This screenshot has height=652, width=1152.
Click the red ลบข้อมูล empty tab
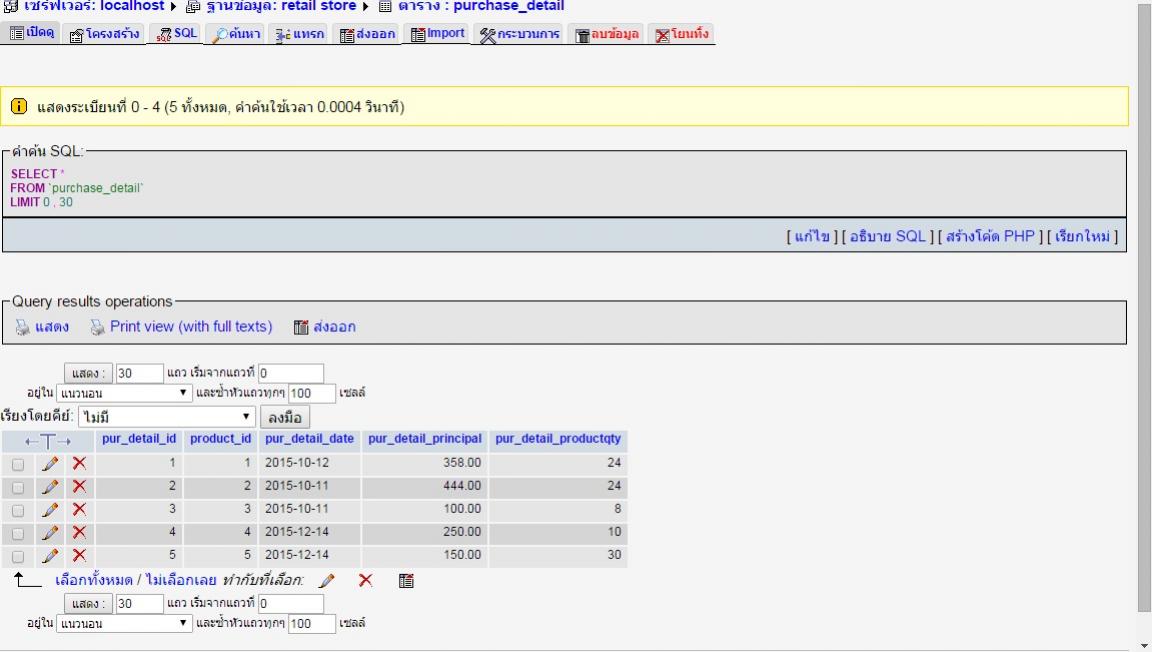pyautogui.click(x=607, y=34)
